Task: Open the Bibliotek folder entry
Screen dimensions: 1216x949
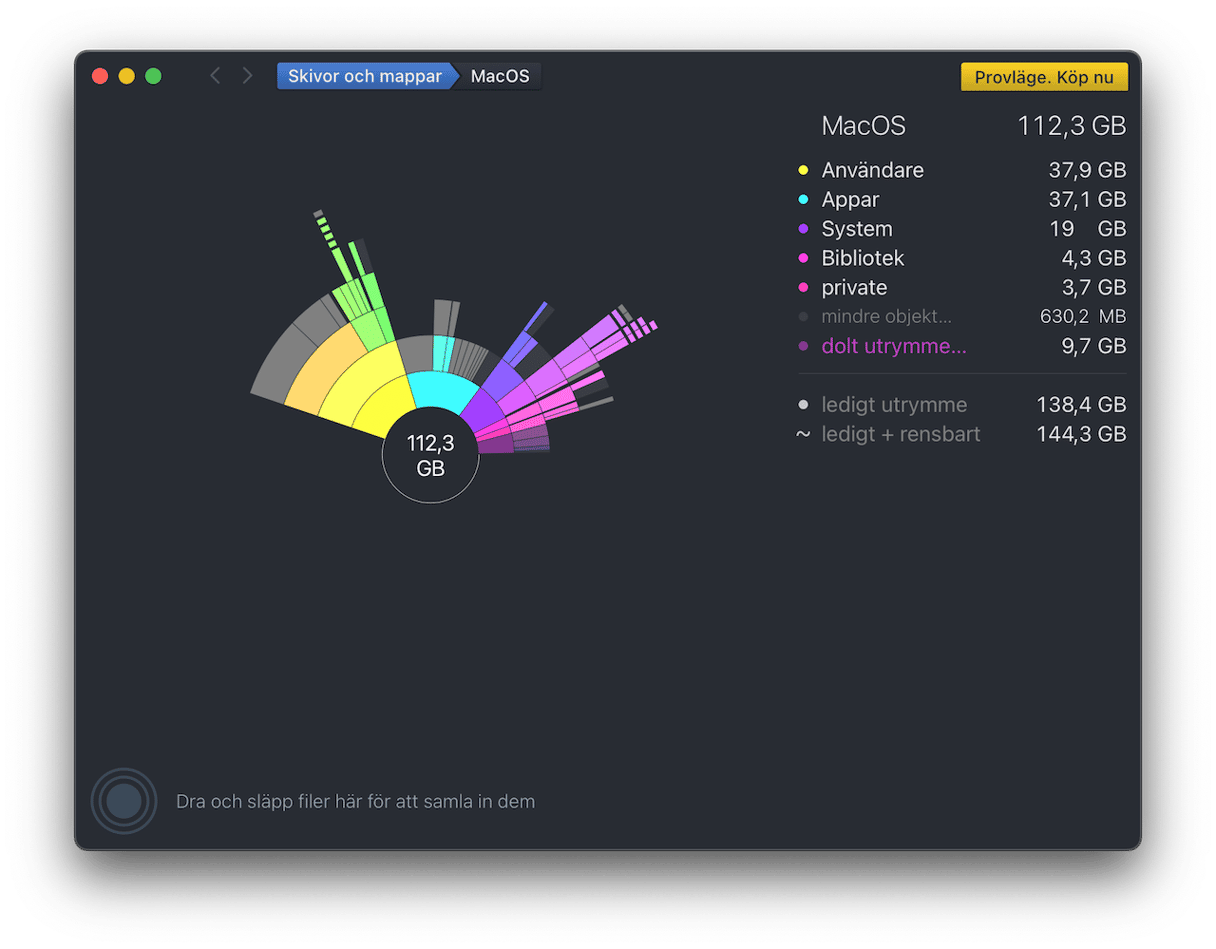Action: [961, 258]
